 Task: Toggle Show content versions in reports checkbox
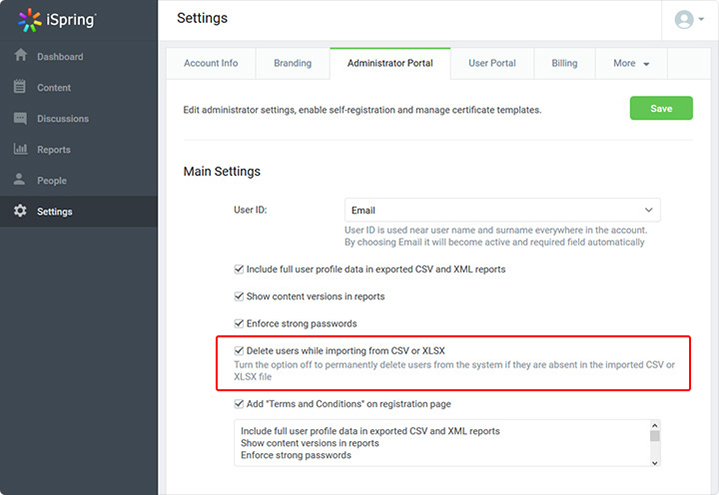coord(239,296)
